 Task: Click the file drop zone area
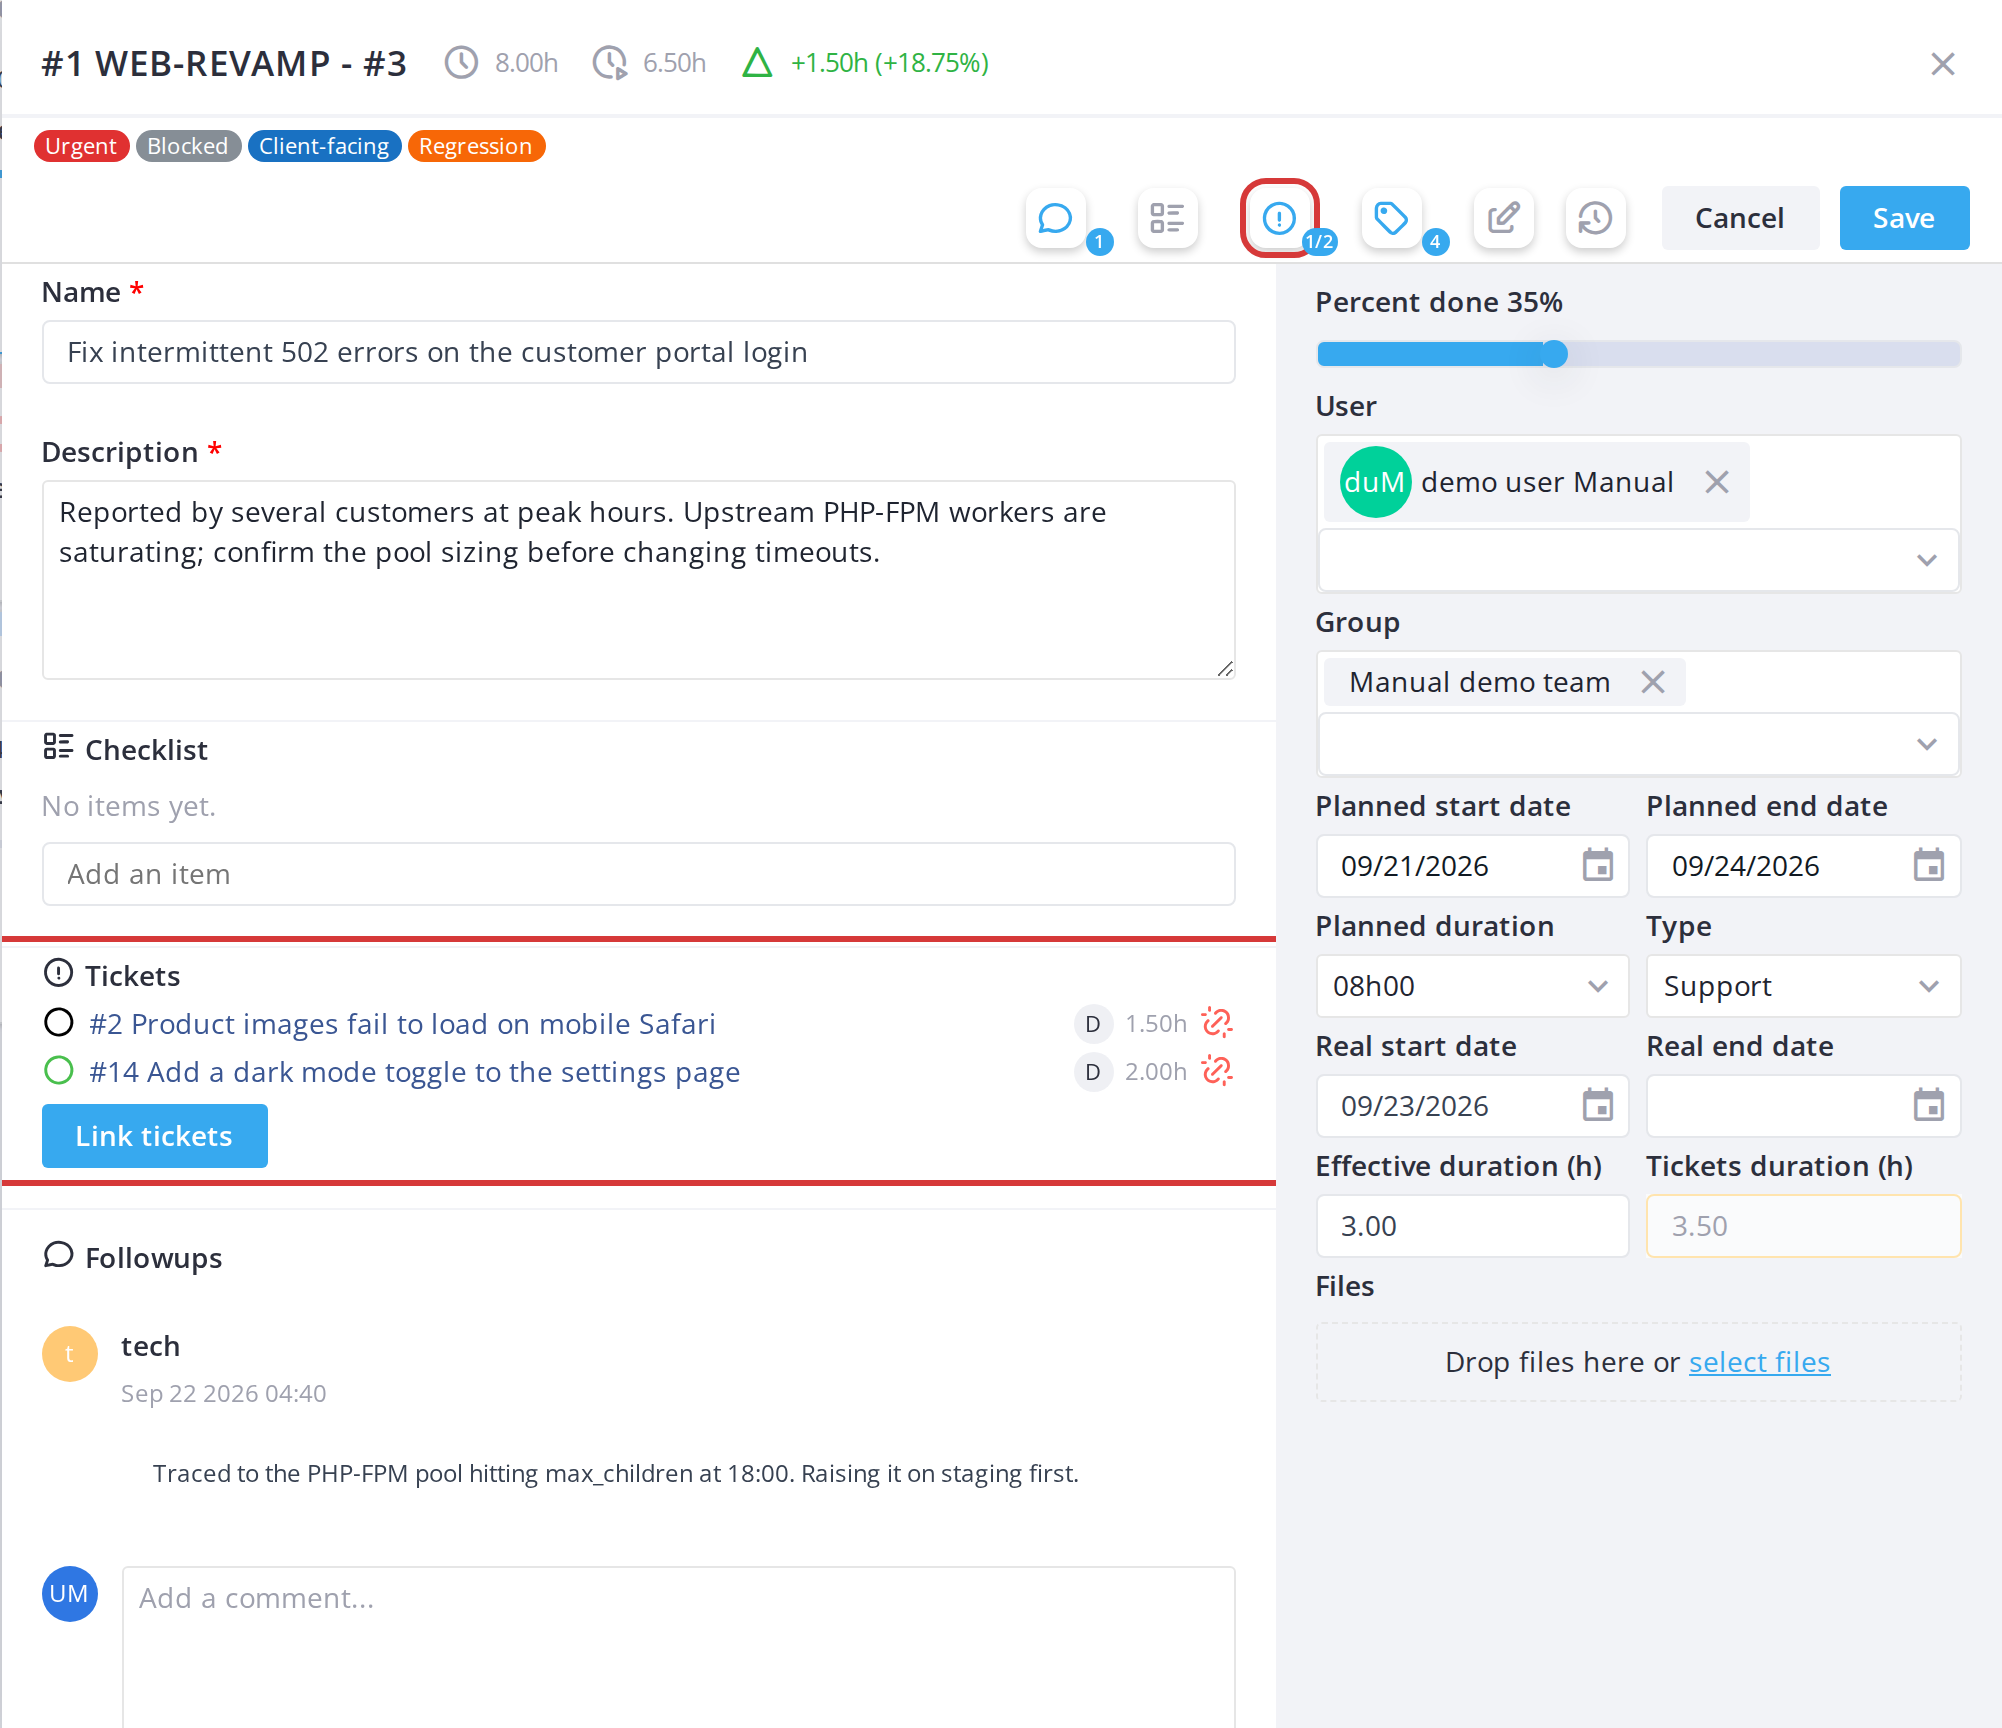[x=1638, y=1362]
